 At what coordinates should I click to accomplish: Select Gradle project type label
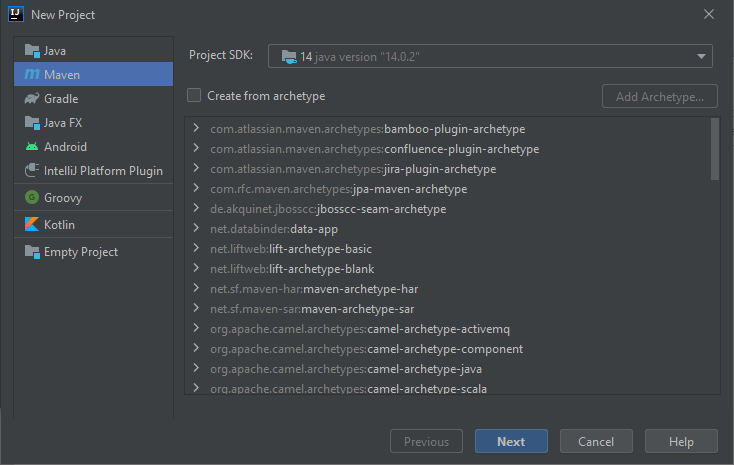coord(61,99)
